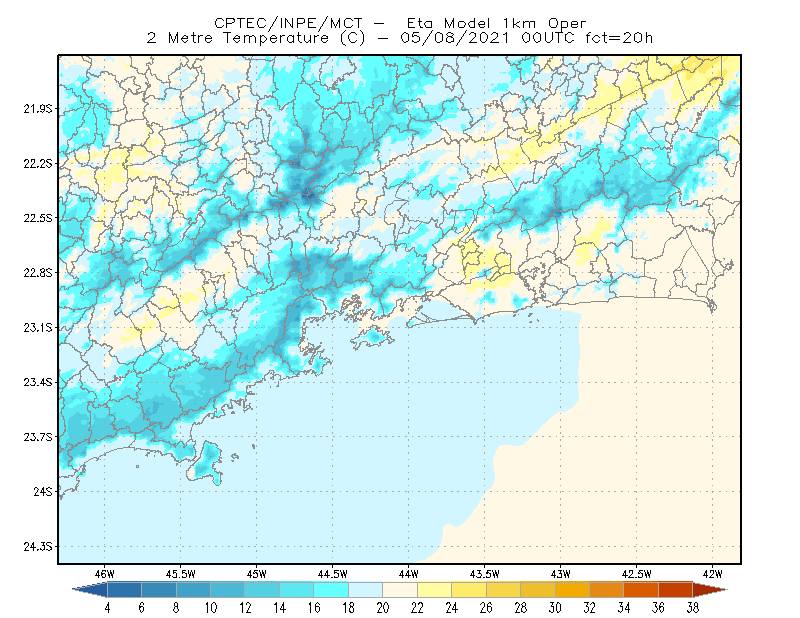Viewport: 800px width, 618px height.
Task: Click the 24.3S latitude axis label
Action: (x=37, y=547)
